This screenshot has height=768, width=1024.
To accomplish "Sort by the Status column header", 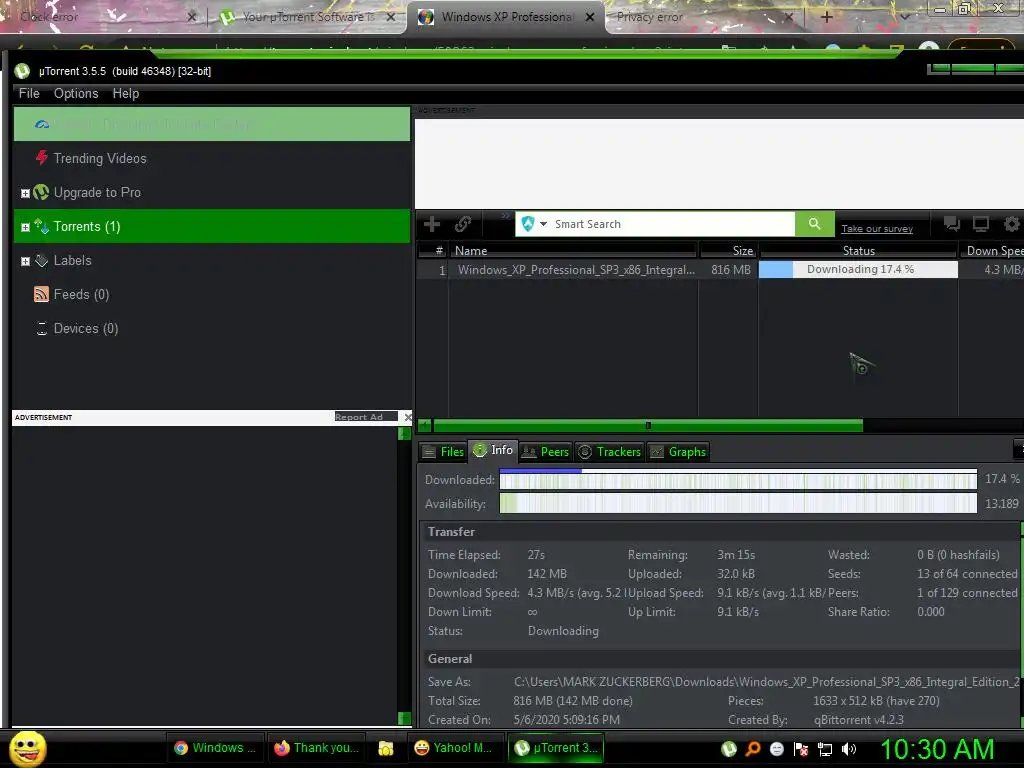I will (858, 250).
